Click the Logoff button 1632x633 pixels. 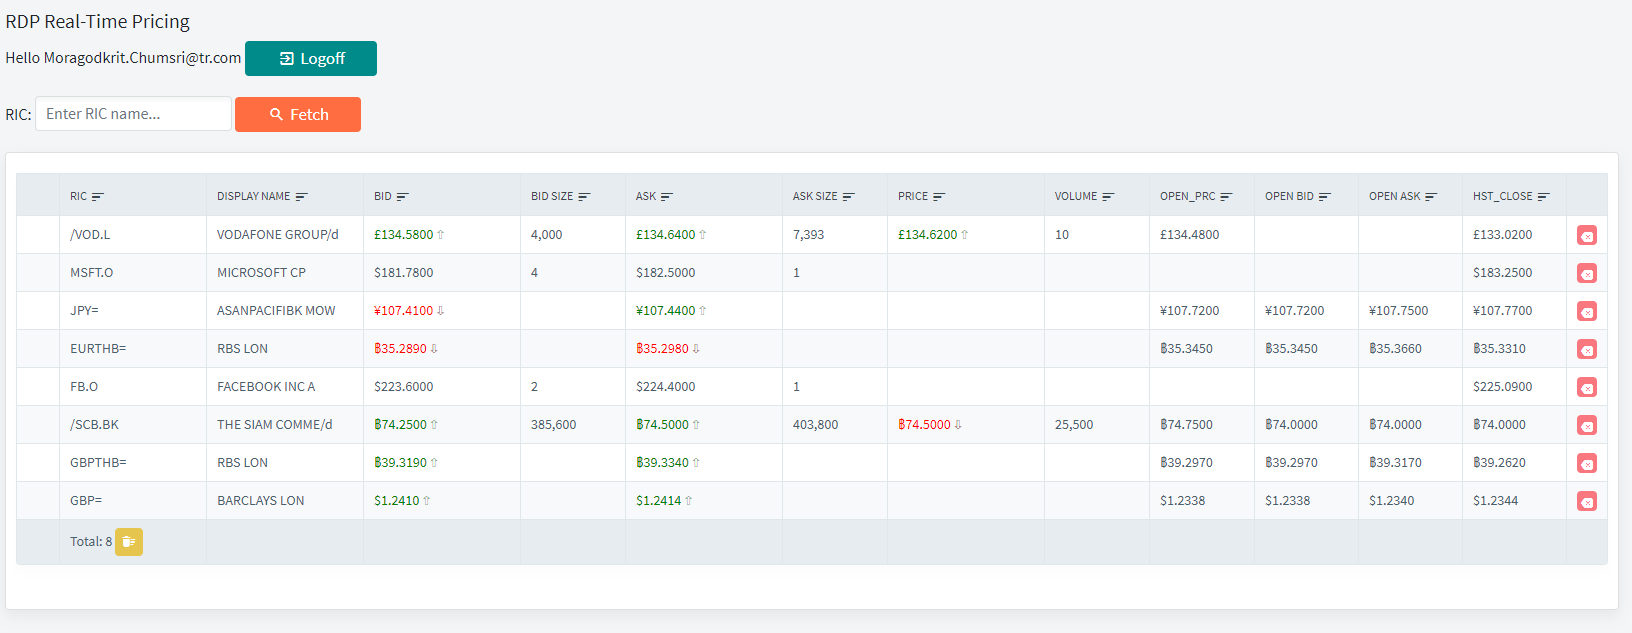pos(311,59)
